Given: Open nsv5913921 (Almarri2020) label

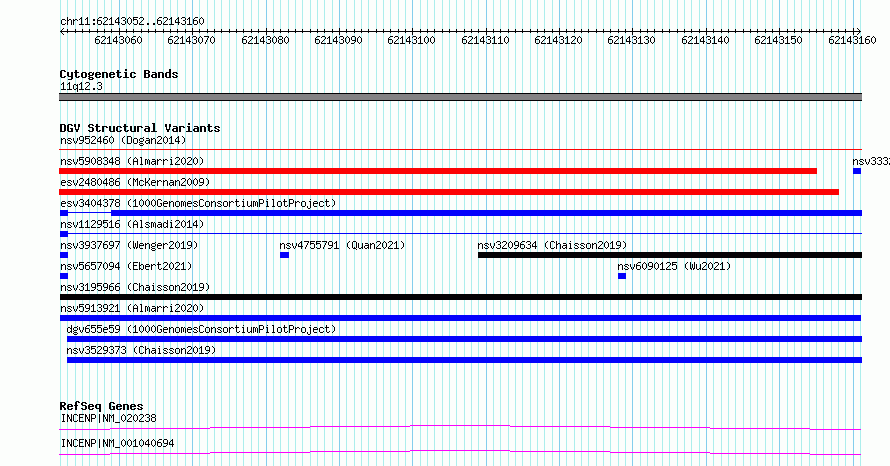Looking at the screenshot, I should click(132, 308).
